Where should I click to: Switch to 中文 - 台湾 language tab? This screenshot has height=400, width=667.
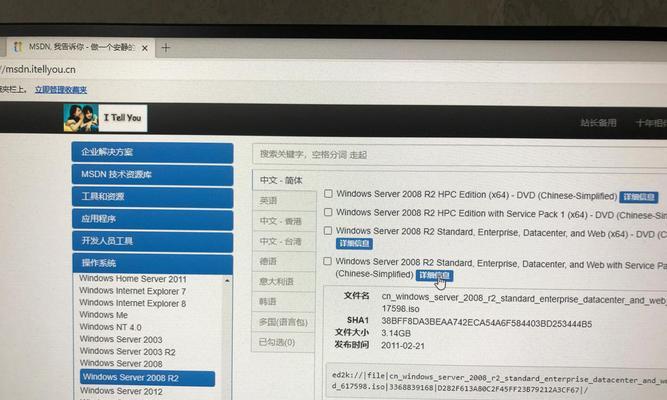[x=283, y=241]
